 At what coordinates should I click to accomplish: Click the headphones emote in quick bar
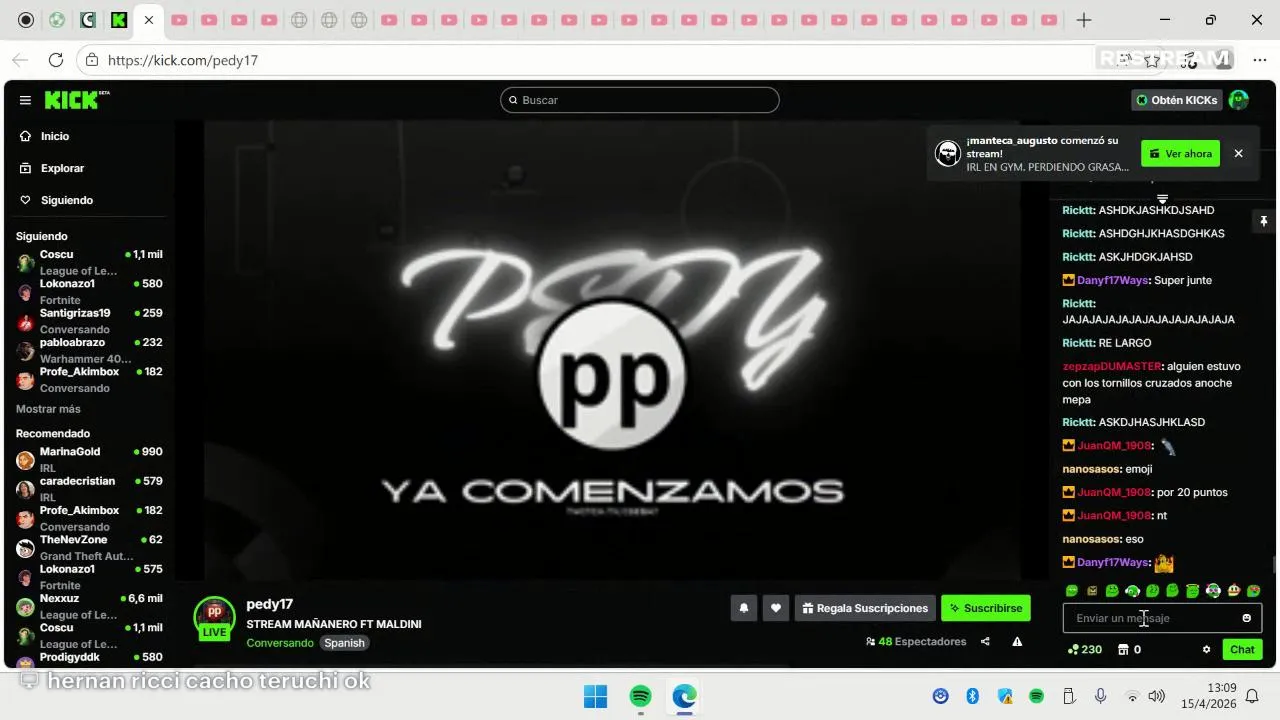(1133, 591)
